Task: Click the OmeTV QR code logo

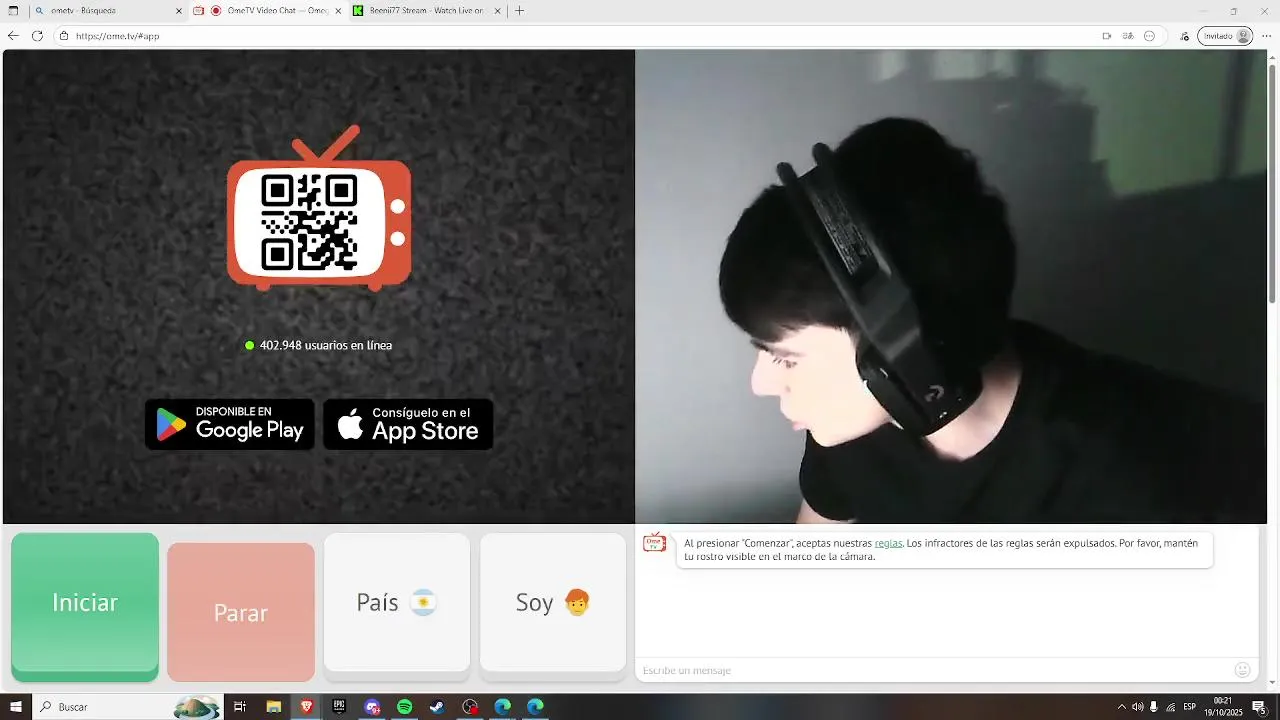Action: 319,208
